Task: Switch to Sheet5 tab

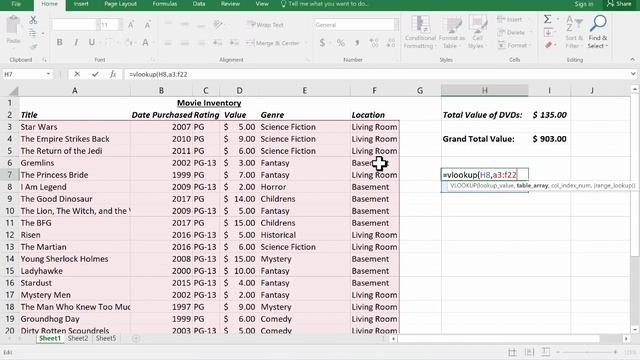Action: click(106, 338)
